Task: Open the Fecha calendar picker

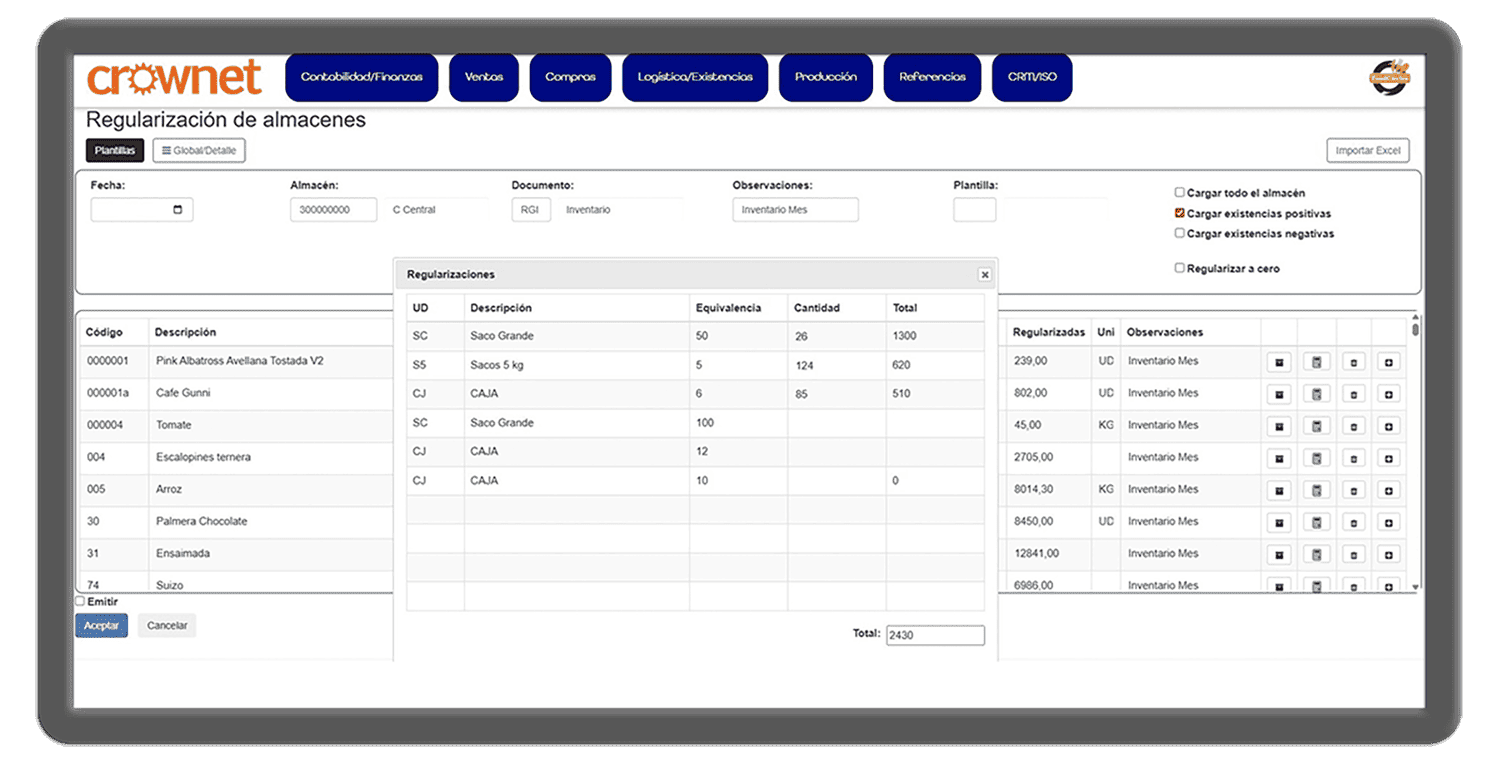Action: 178,210
